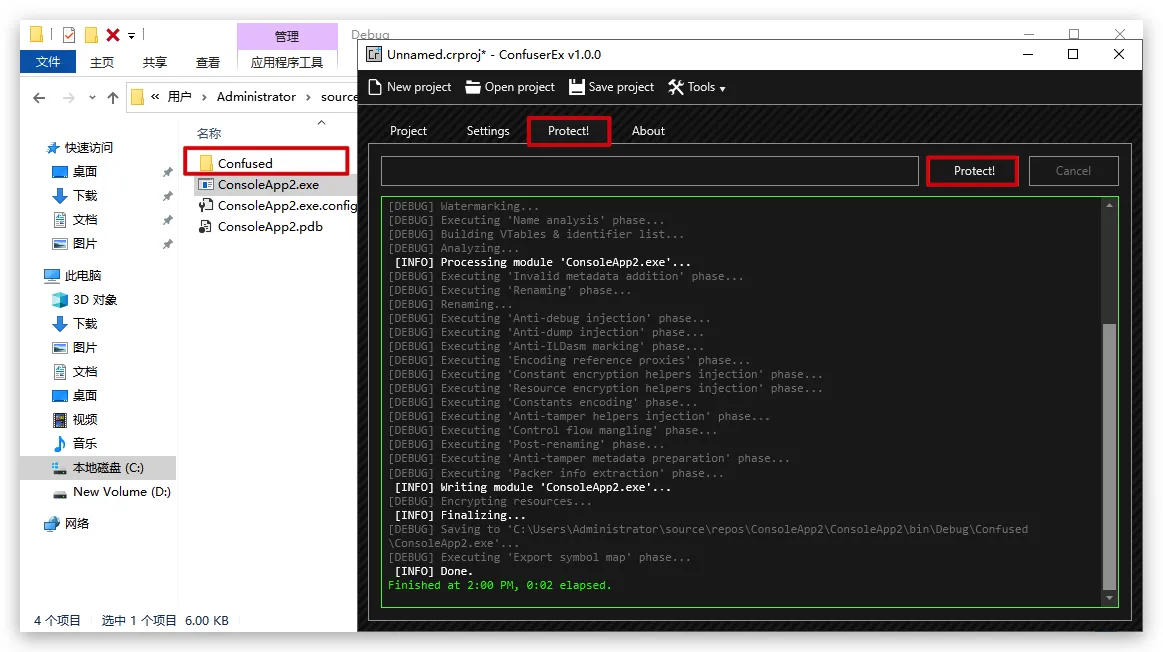Select the ConsoleApp2.exe.config file

pos(287,206)
